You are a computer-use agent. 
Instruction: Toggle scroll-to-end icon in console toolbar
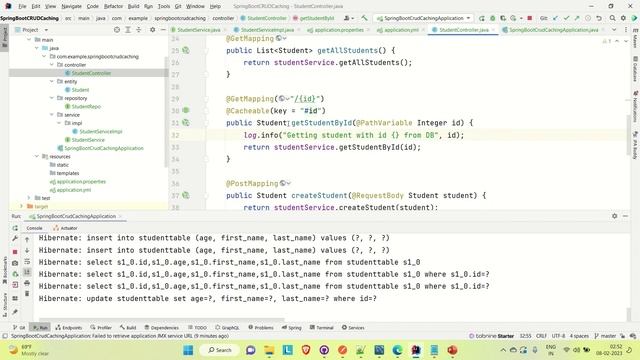[x=27, y=272]
